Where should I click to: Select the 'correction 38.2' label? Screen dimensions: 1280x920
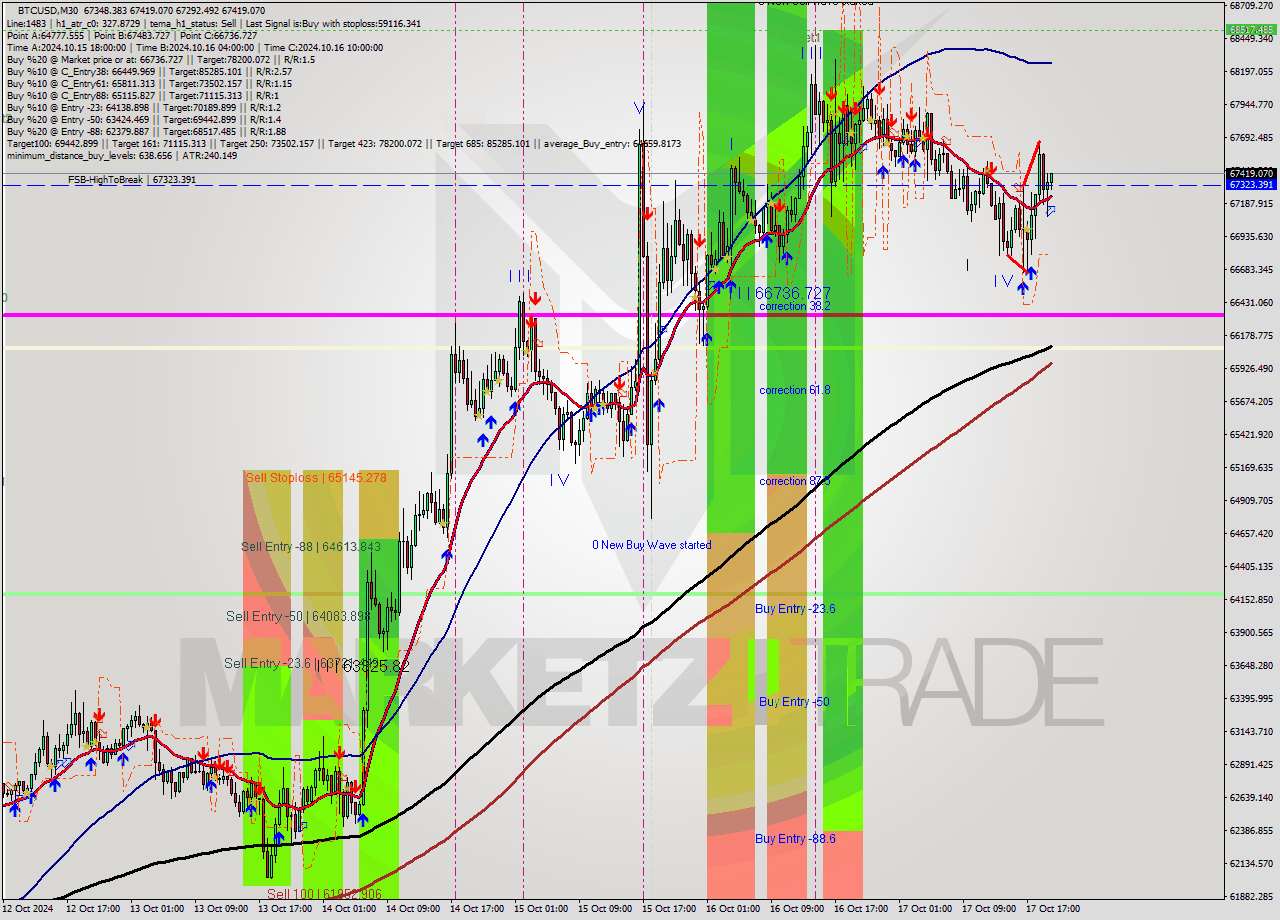click(x=795, y=306)
